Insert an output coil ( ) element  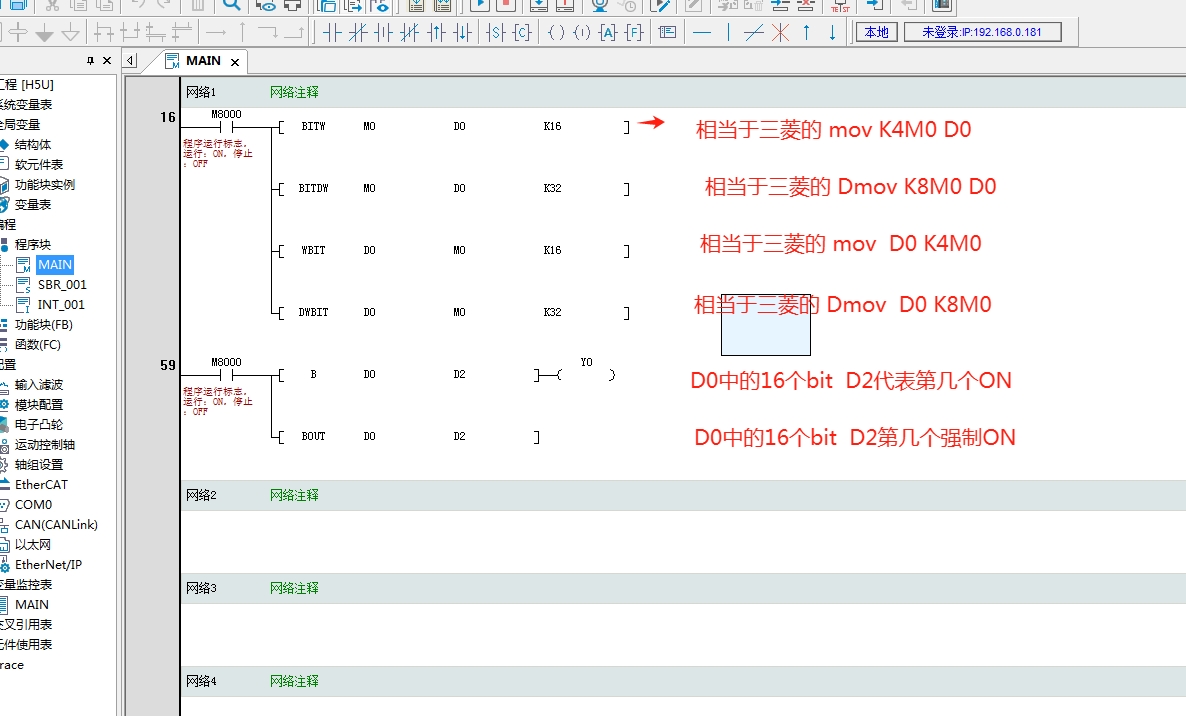point(556,32)
